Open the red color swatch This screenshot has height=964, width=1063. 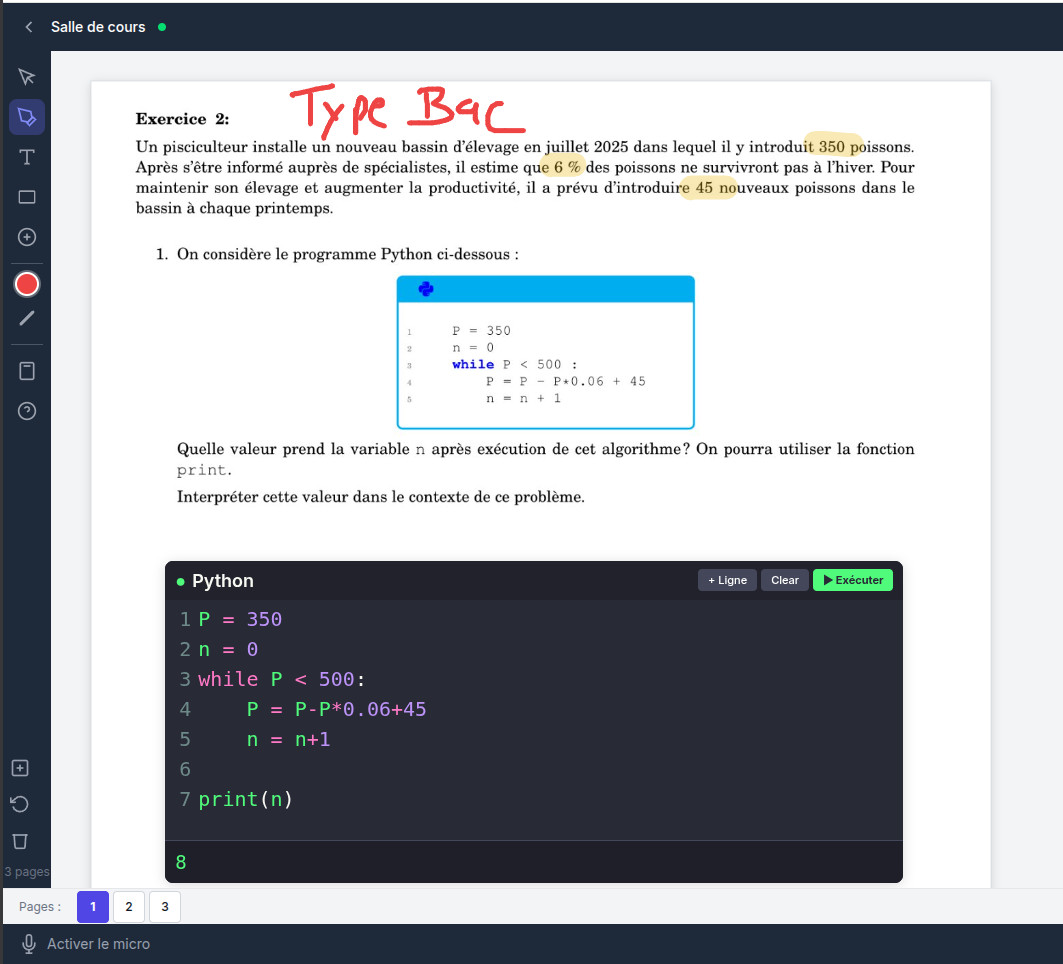[x=26, y=285]
